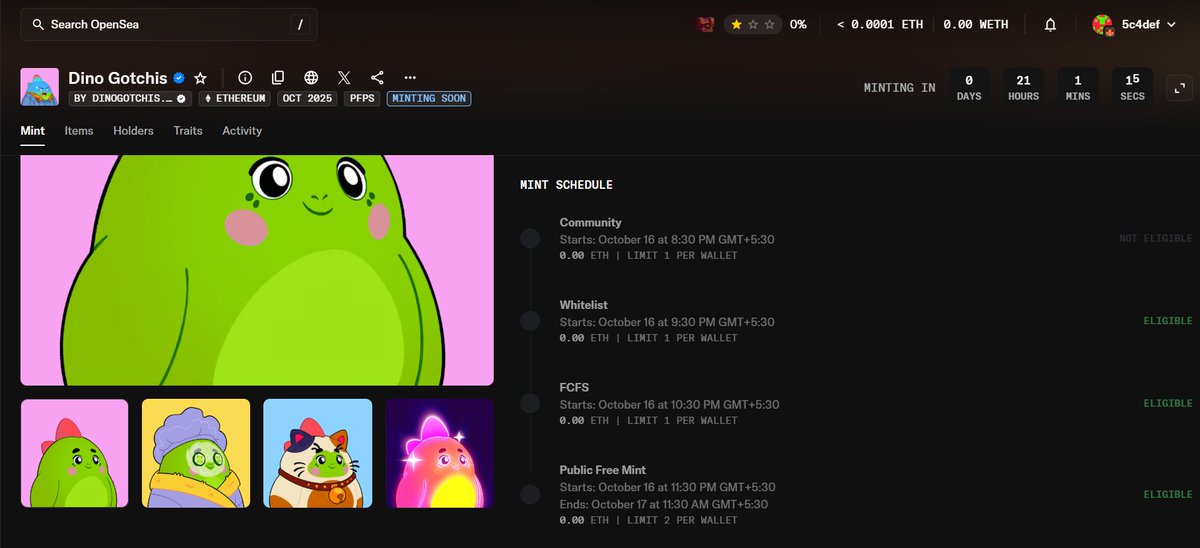Screen dimensions: 1200x548
Task: Click 'Ends: October 17 at 11:30 AM' text
Action: point(635,503)
